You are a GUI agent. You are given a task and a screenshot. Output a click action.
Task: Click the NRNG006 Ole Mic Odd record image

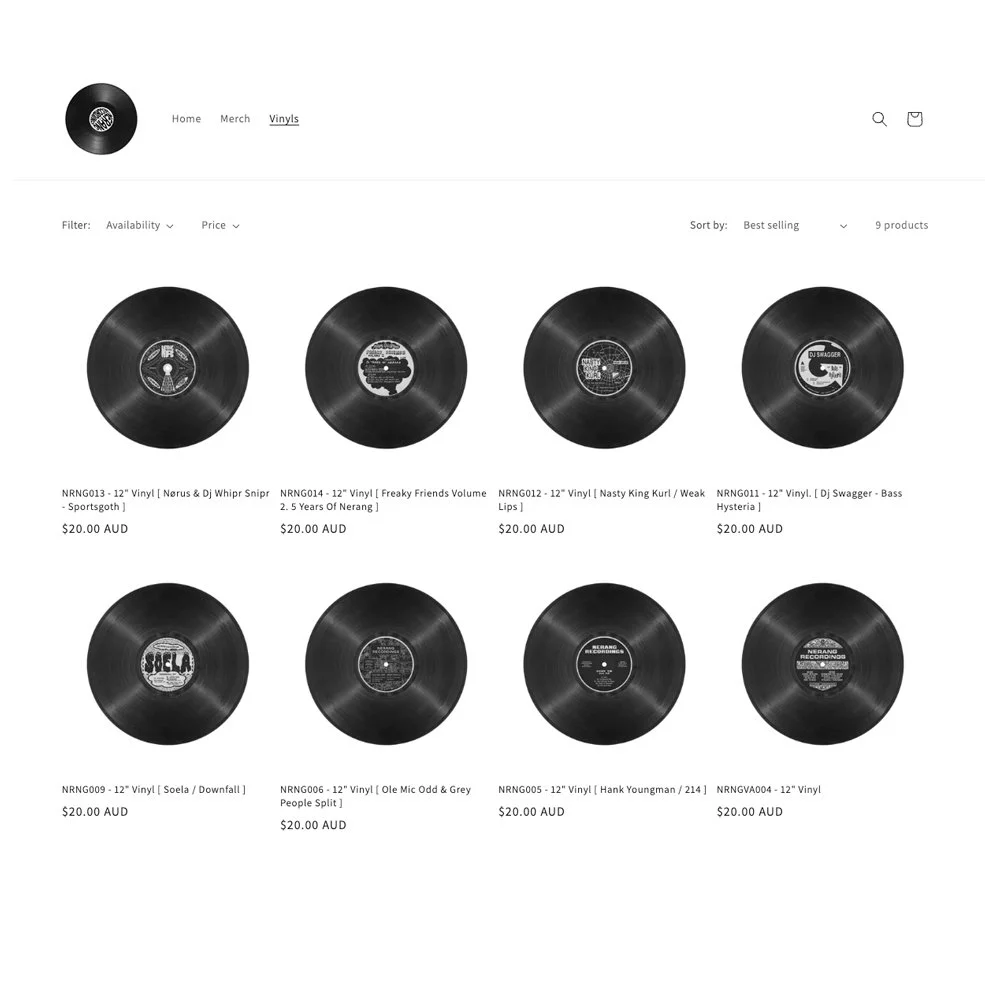(x=386, y=664)
